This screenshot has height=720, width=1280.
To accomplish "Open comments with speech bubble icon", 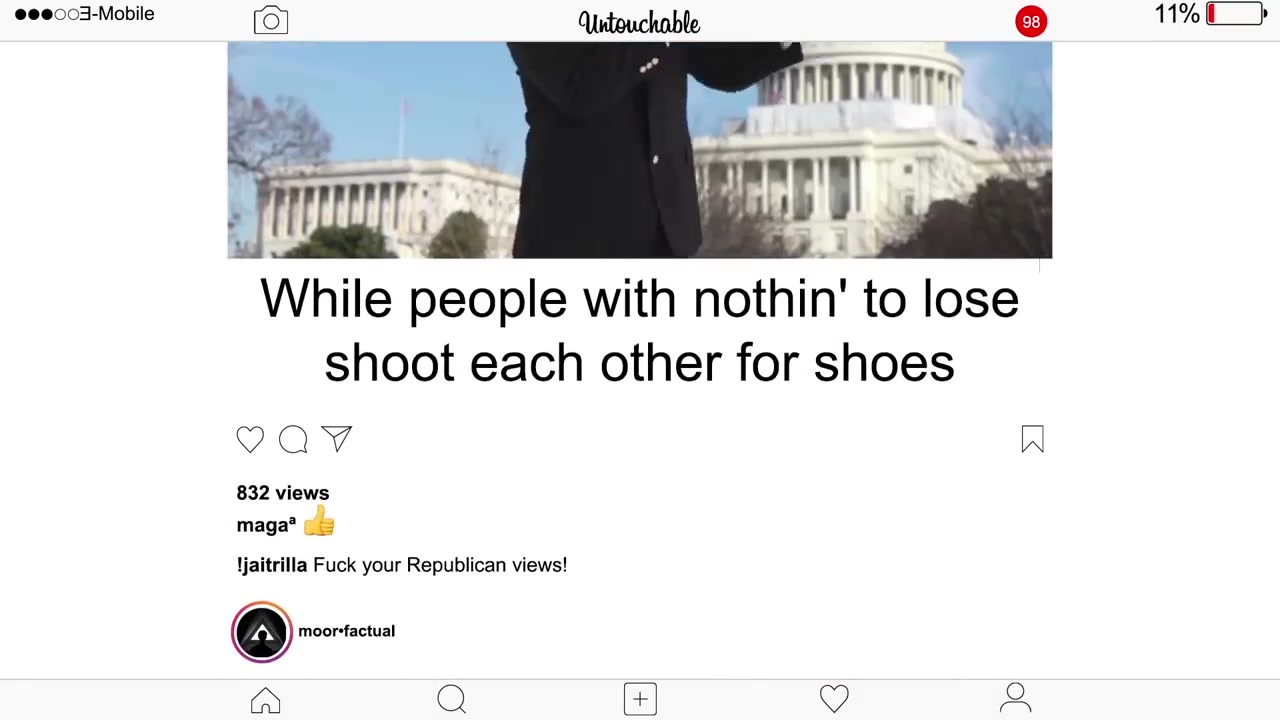I will pyautogui.click(x=293, y=439).
